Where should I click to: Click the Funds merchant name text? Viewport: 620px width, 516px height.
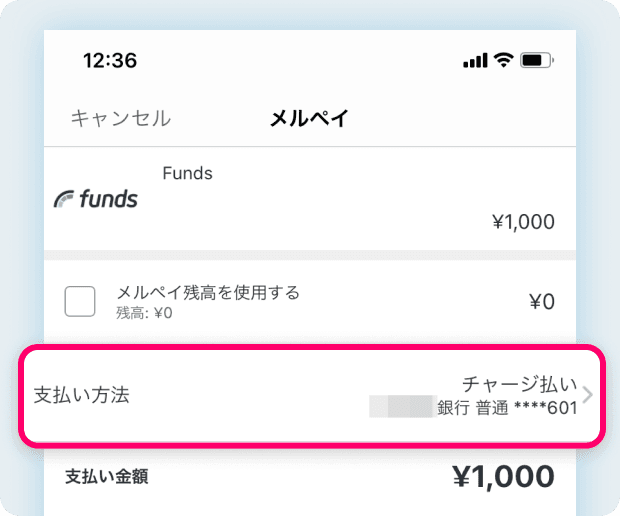(x=187, y=173)
